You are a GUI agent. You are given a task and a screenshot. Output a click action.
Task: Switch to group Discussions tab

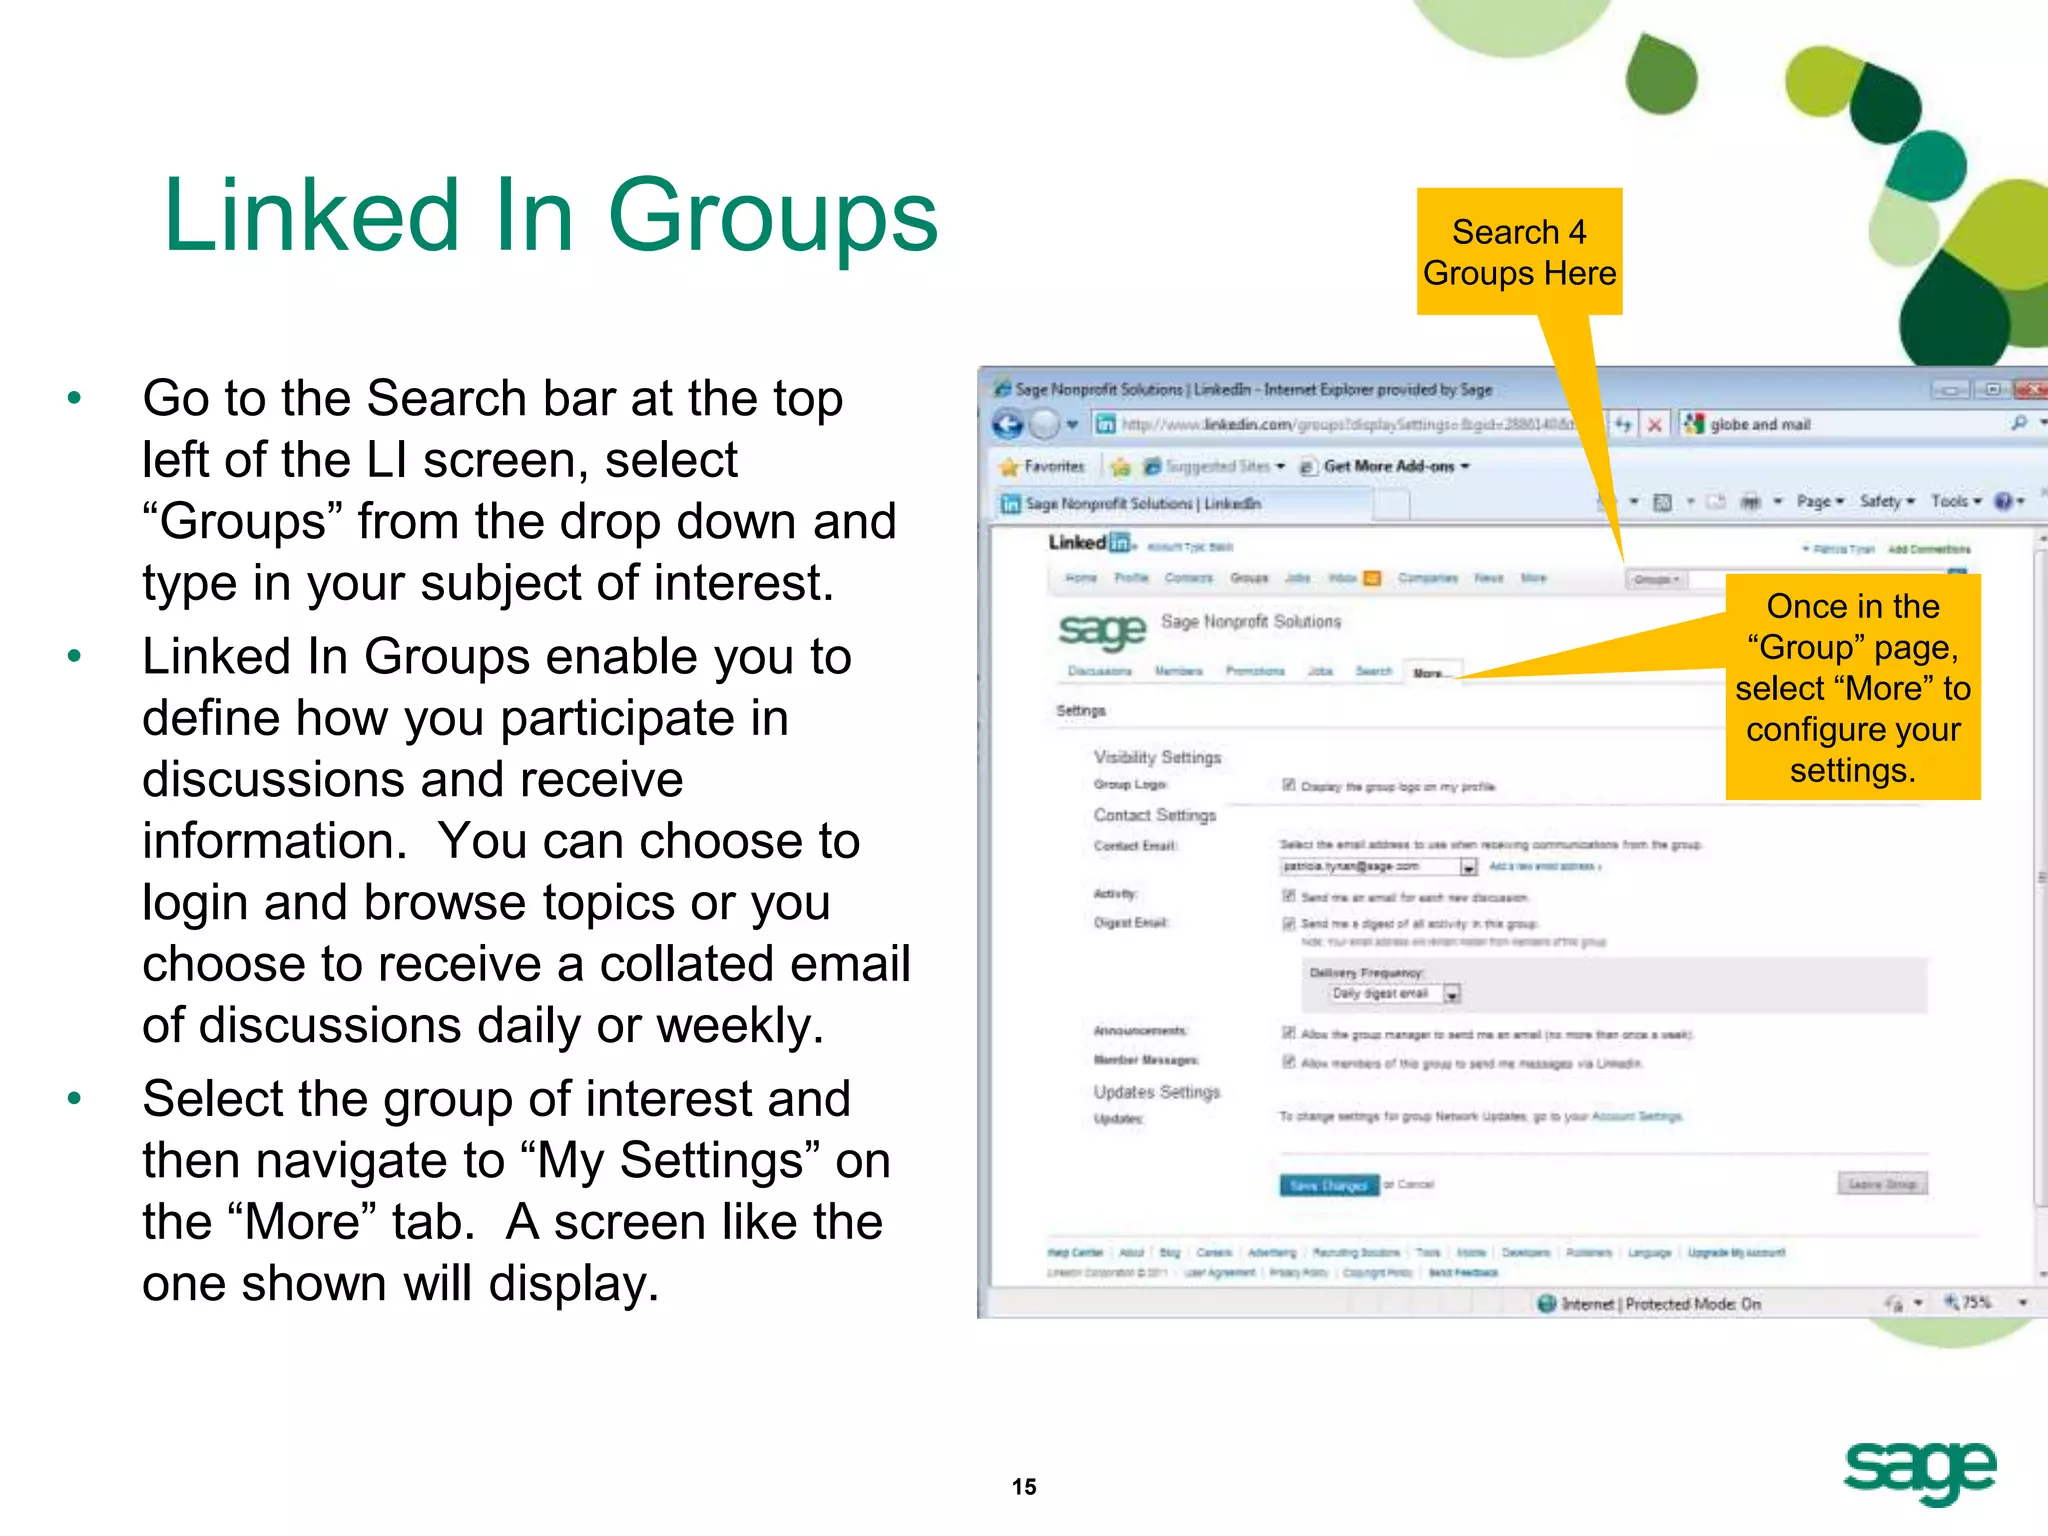pyautogui.click(x=1099, y=671)
